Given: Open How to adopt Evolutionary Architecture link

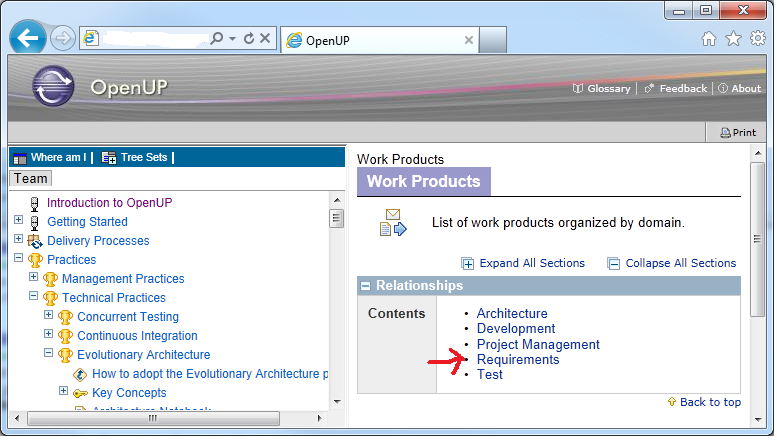Looking at the screenshot, I should click(x=210, y=374).
